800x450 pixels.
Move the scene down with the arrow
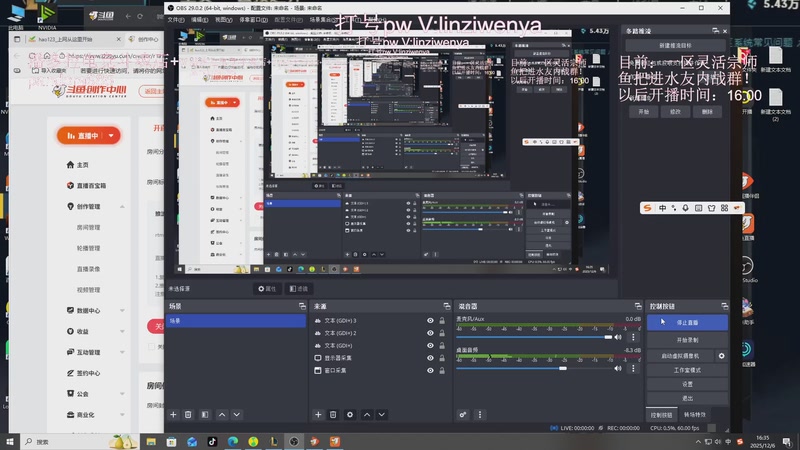[237, 415]
